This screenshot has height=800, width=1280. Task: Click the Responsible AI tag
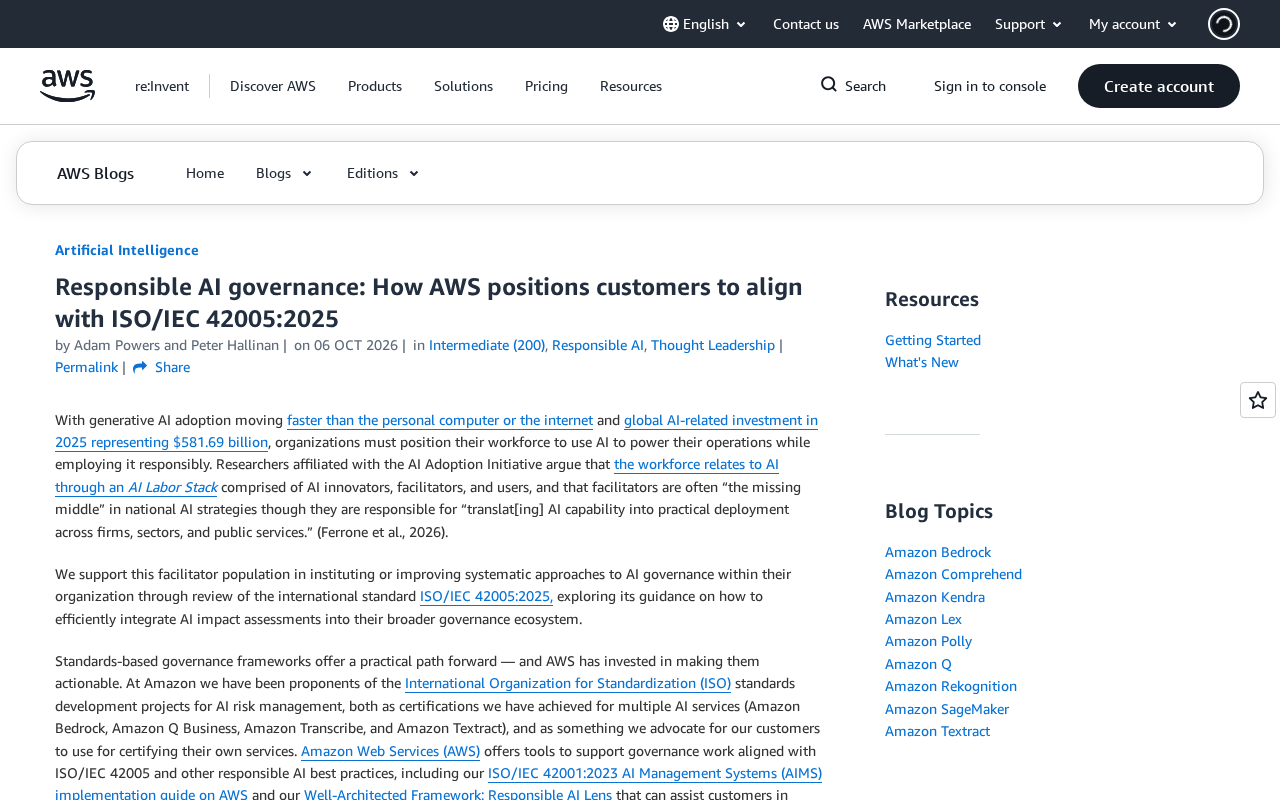(x=598, y=345)
